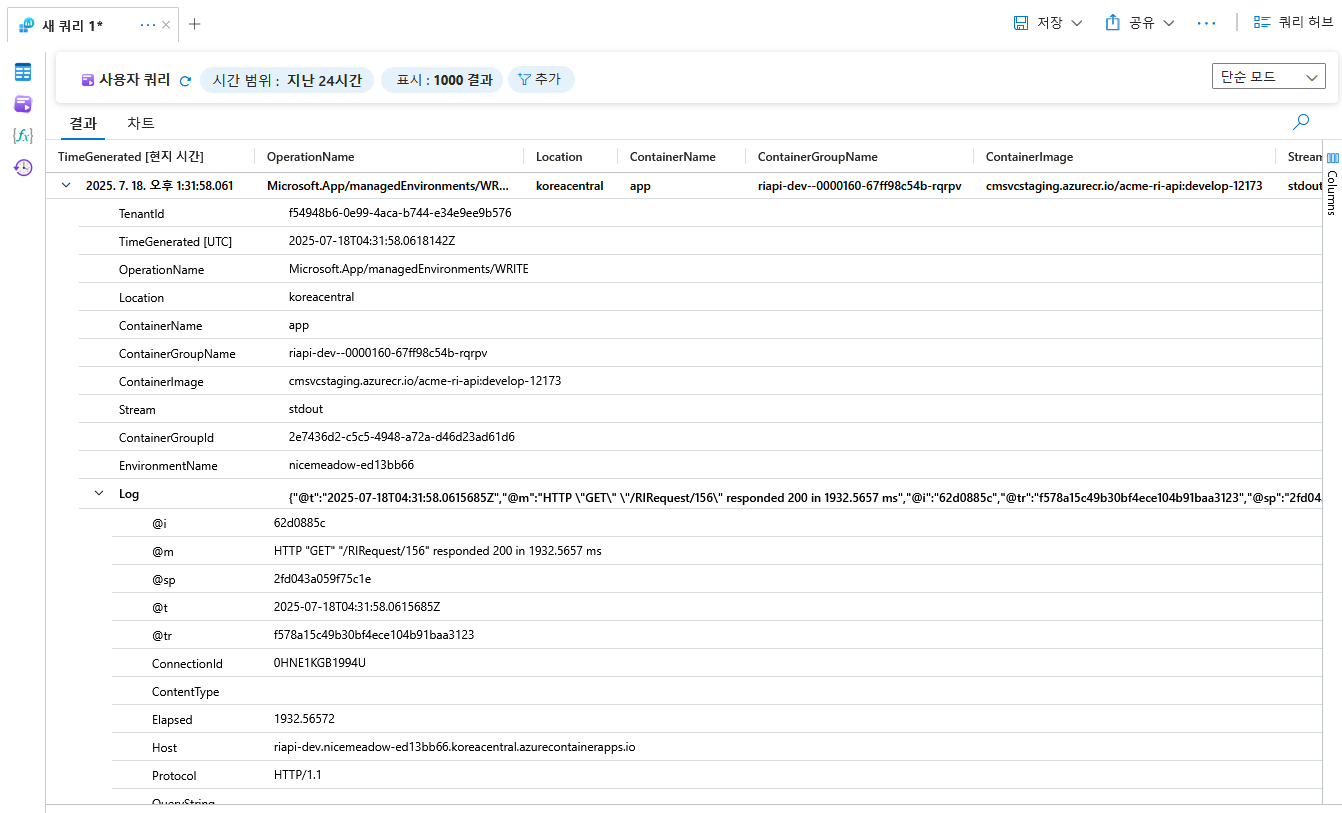The height and width of the screenshot is (813, 1342).
Task: Switch to the 차트 tab
Action: coord(141,124)
